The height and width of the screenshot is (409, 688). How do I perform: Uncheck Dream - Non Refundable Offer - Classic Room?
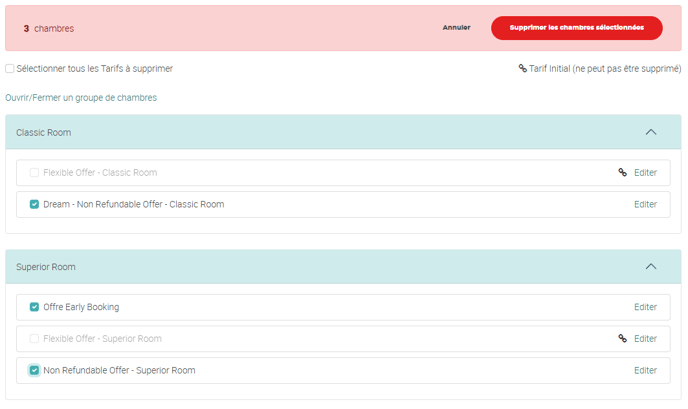35,204
